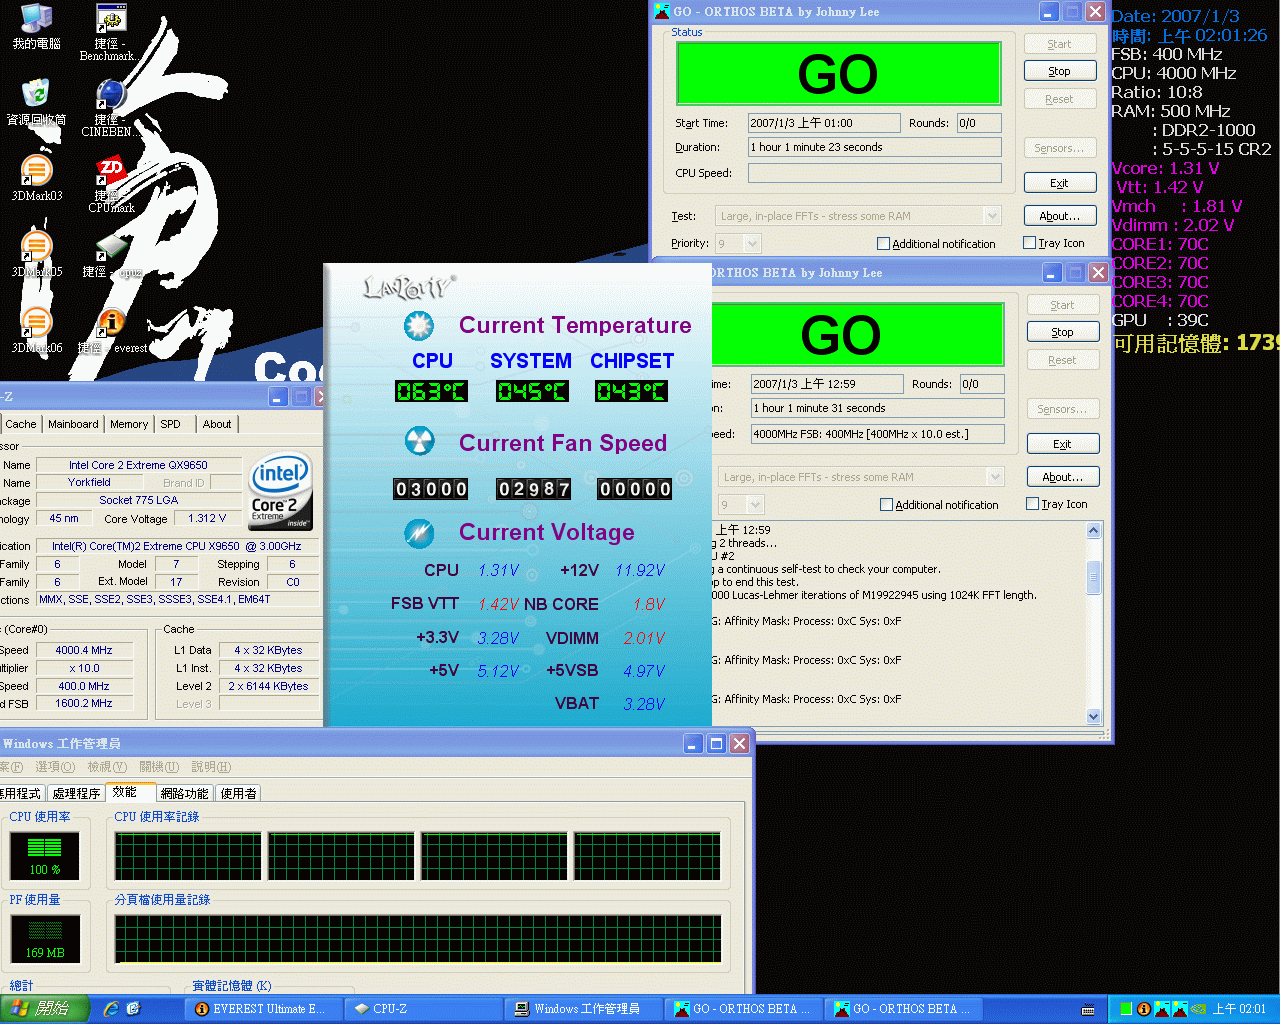
Task: Click About... in lower ORTHOS window
Action: click(1063, 477)
